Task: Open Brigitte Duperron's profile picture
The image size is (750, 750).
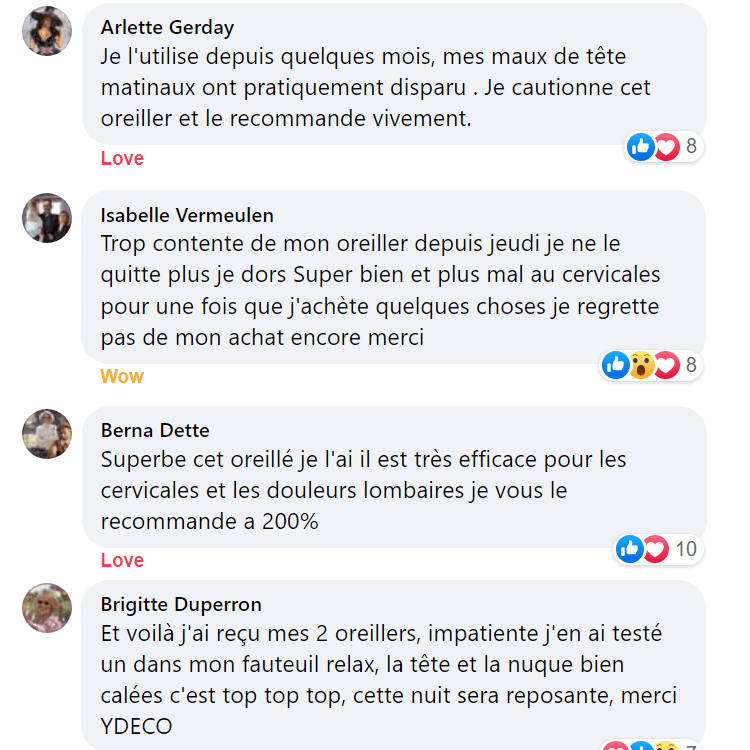Action: coord(47,608)
